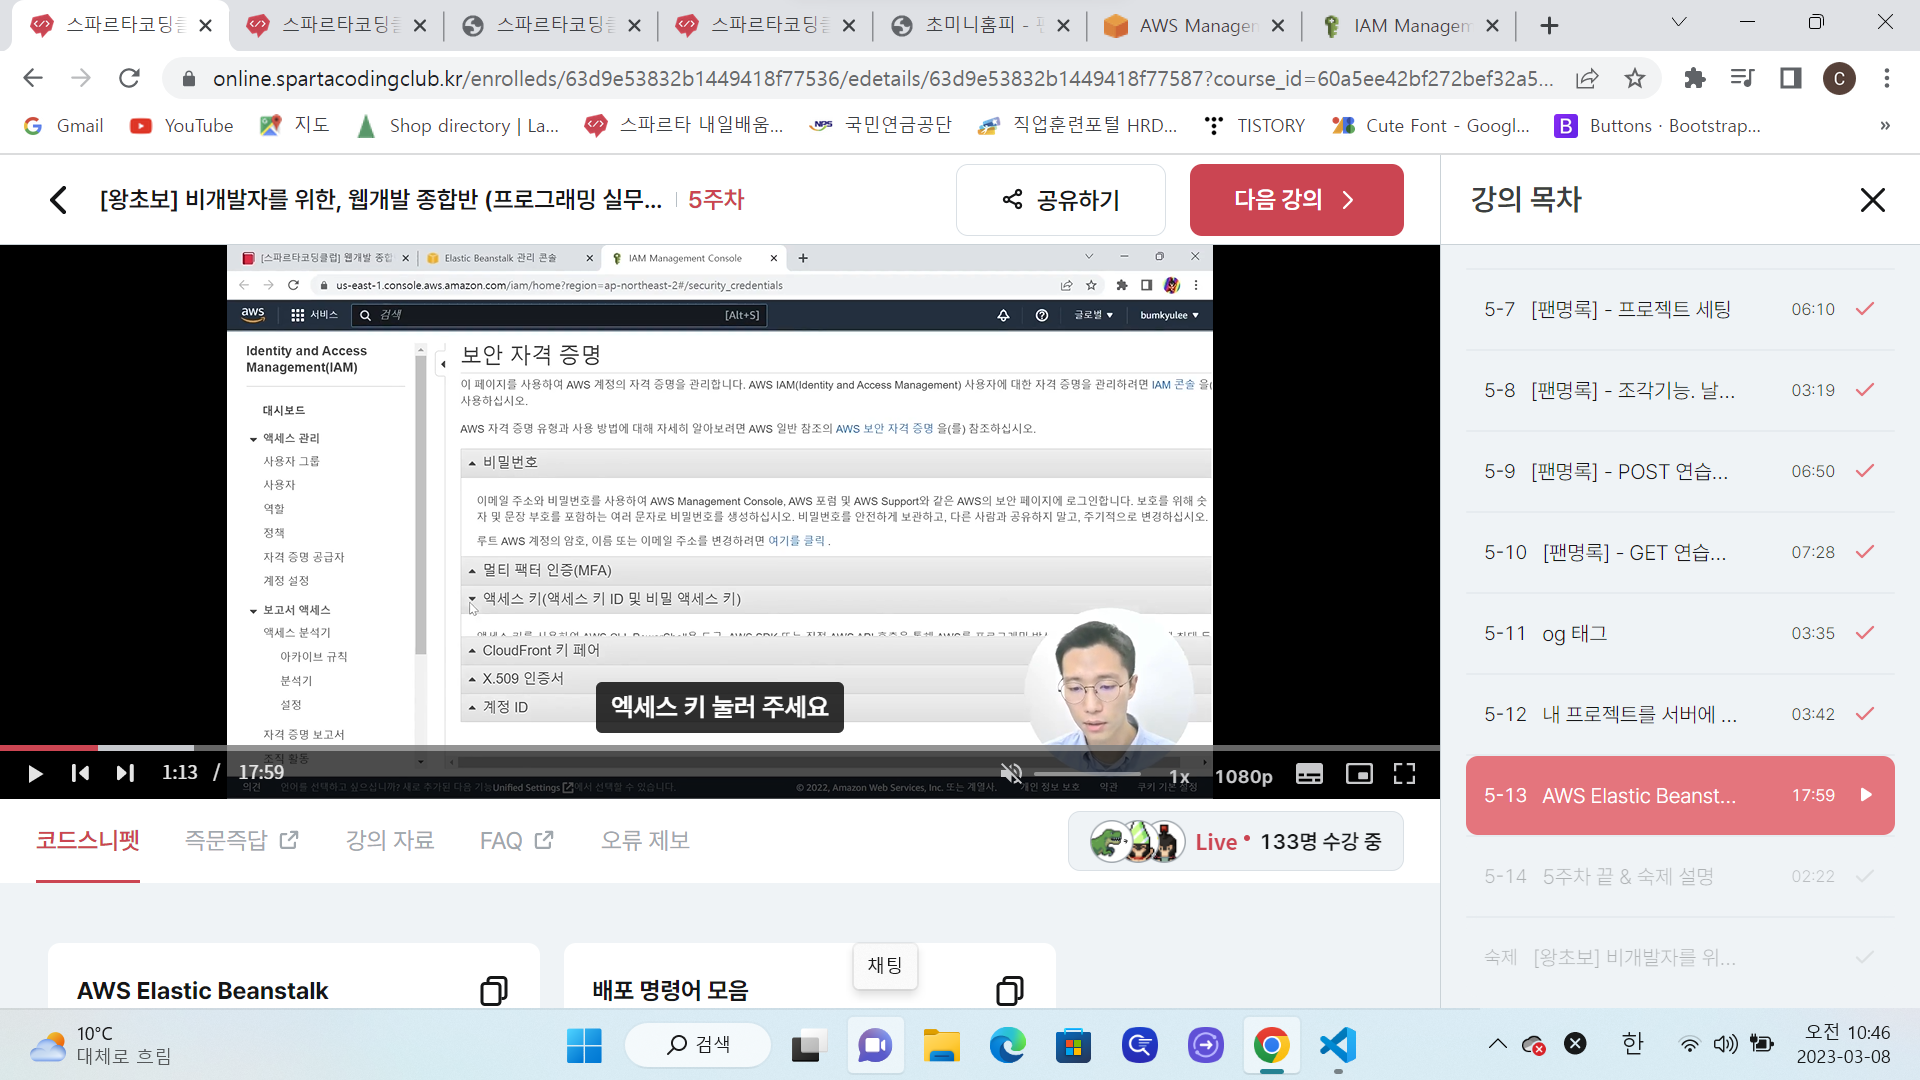Enter fullscreen video mode

pos(1404,774)
